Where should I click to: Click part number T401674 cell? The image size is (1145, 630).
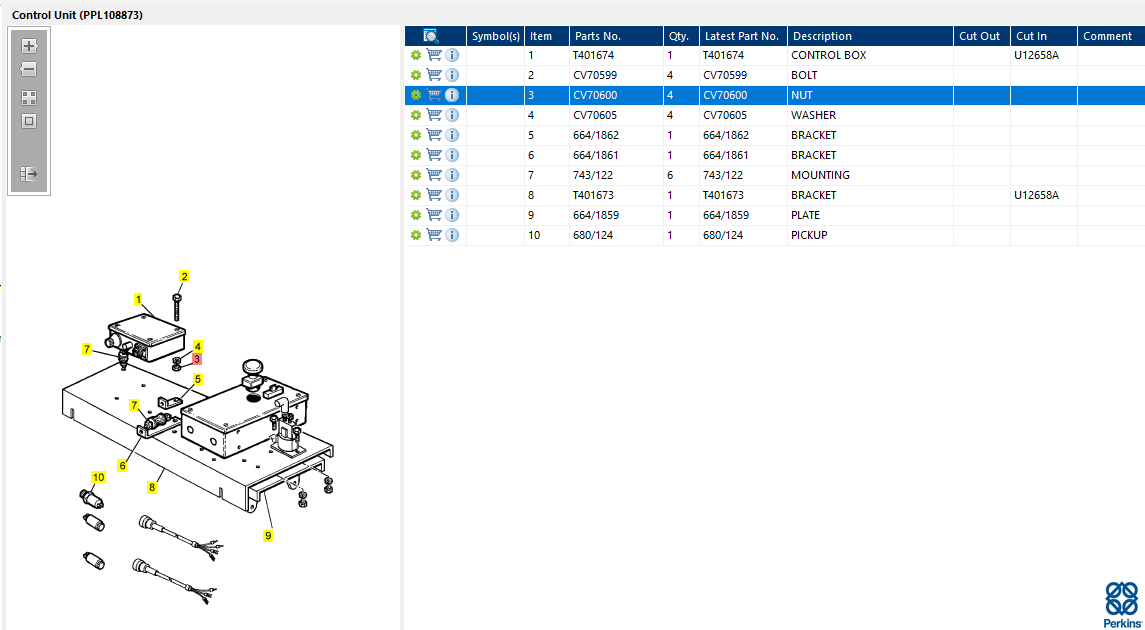click(616, 55)
